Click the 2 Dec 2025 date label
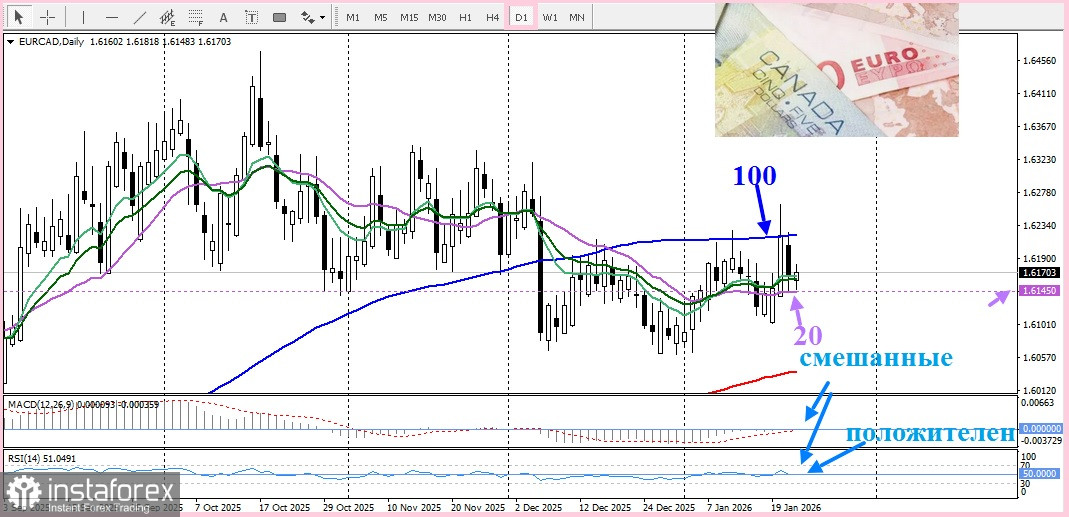 [x=539, y=508]
